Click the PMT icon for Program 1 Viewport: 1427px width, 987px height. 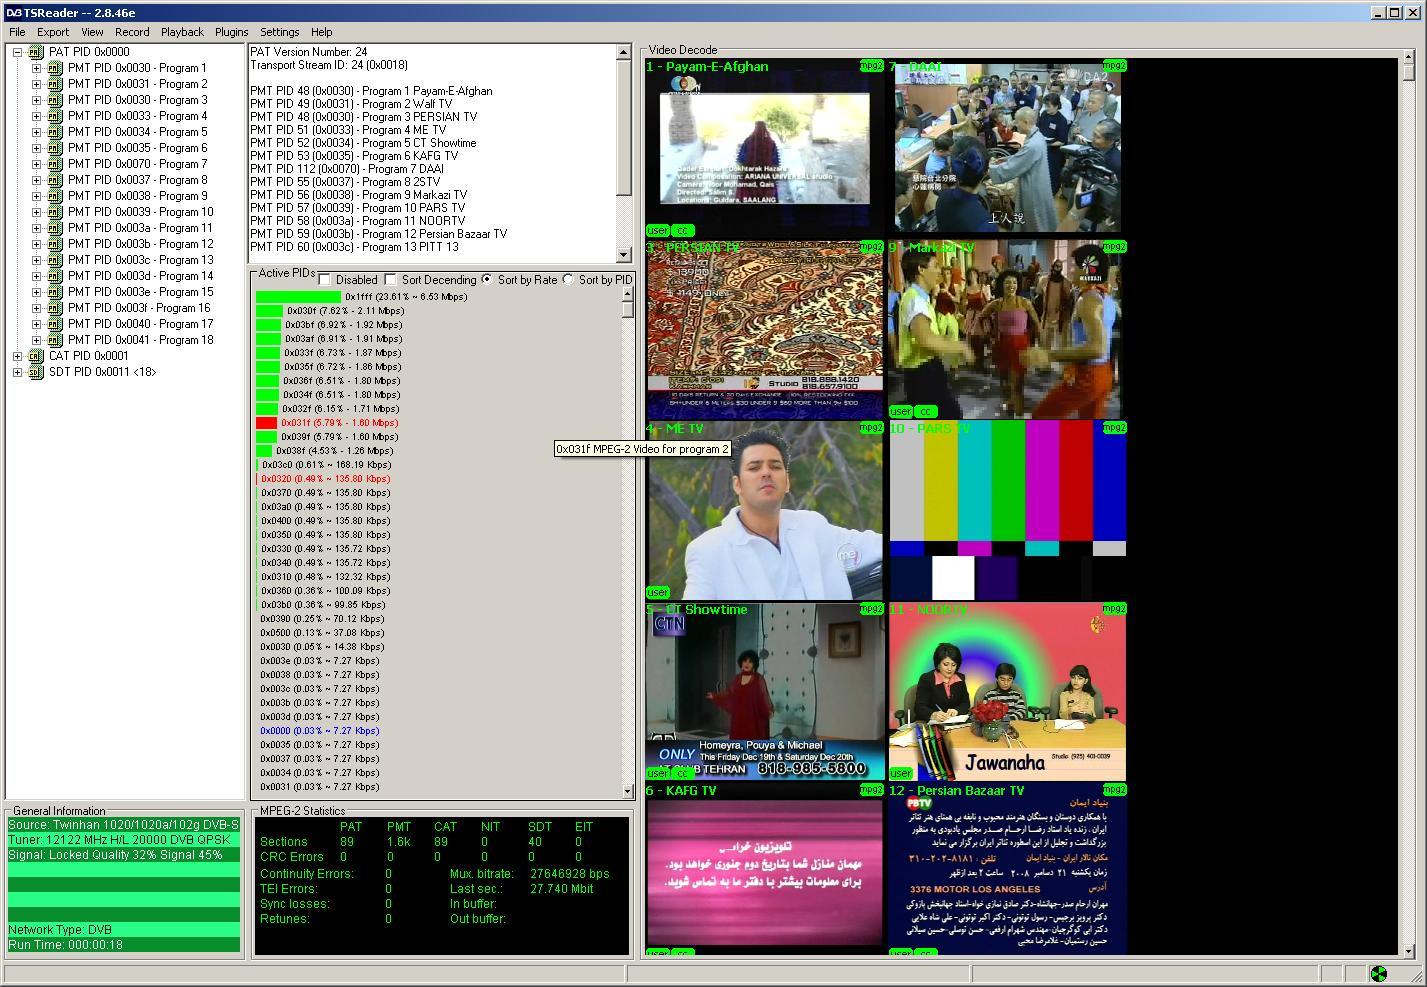pyautogui.click(x=55, y=68)
